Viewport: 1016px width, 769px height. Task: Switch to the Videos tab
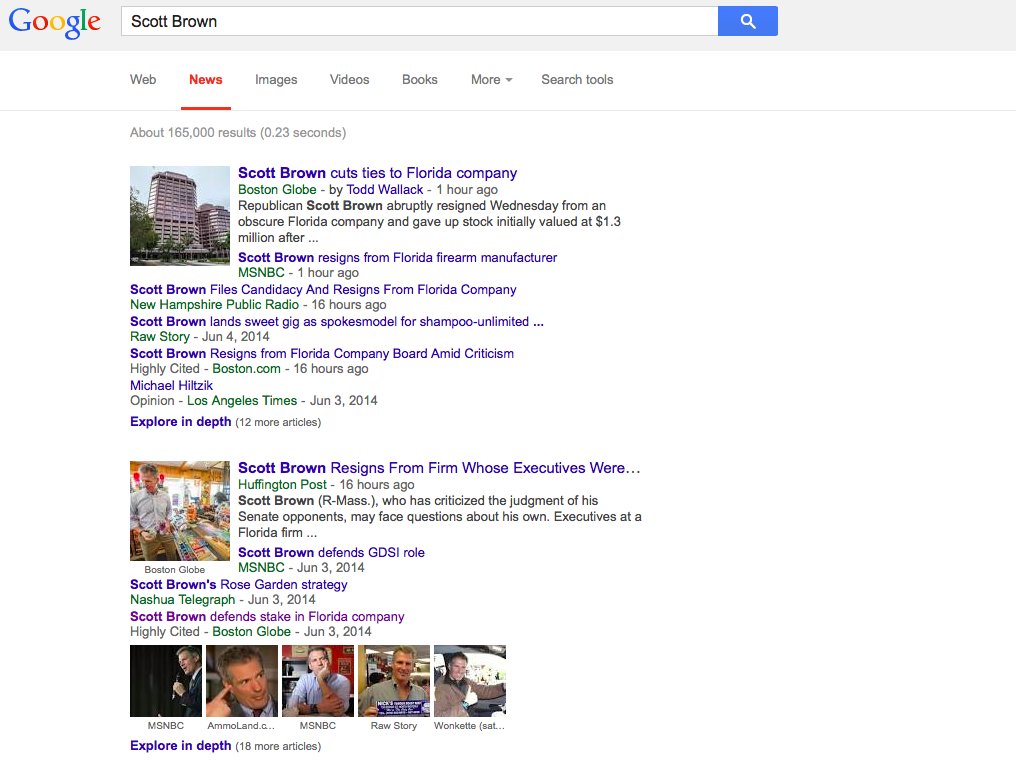(349, 80)
